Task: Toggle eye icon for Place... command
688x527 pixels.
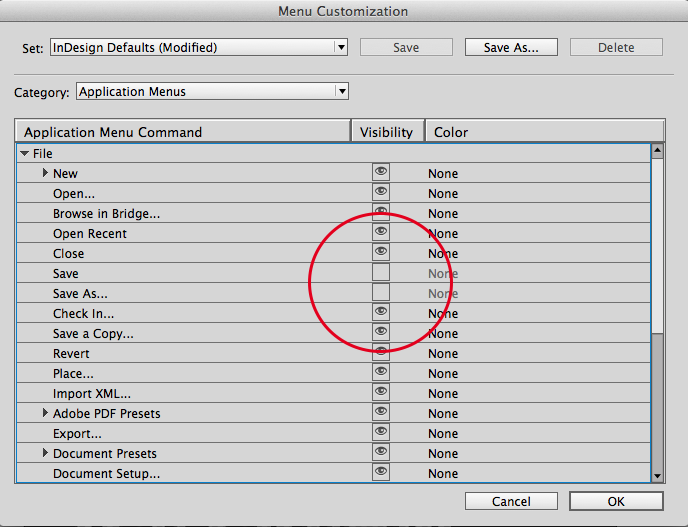Action: tap(381, 373)
